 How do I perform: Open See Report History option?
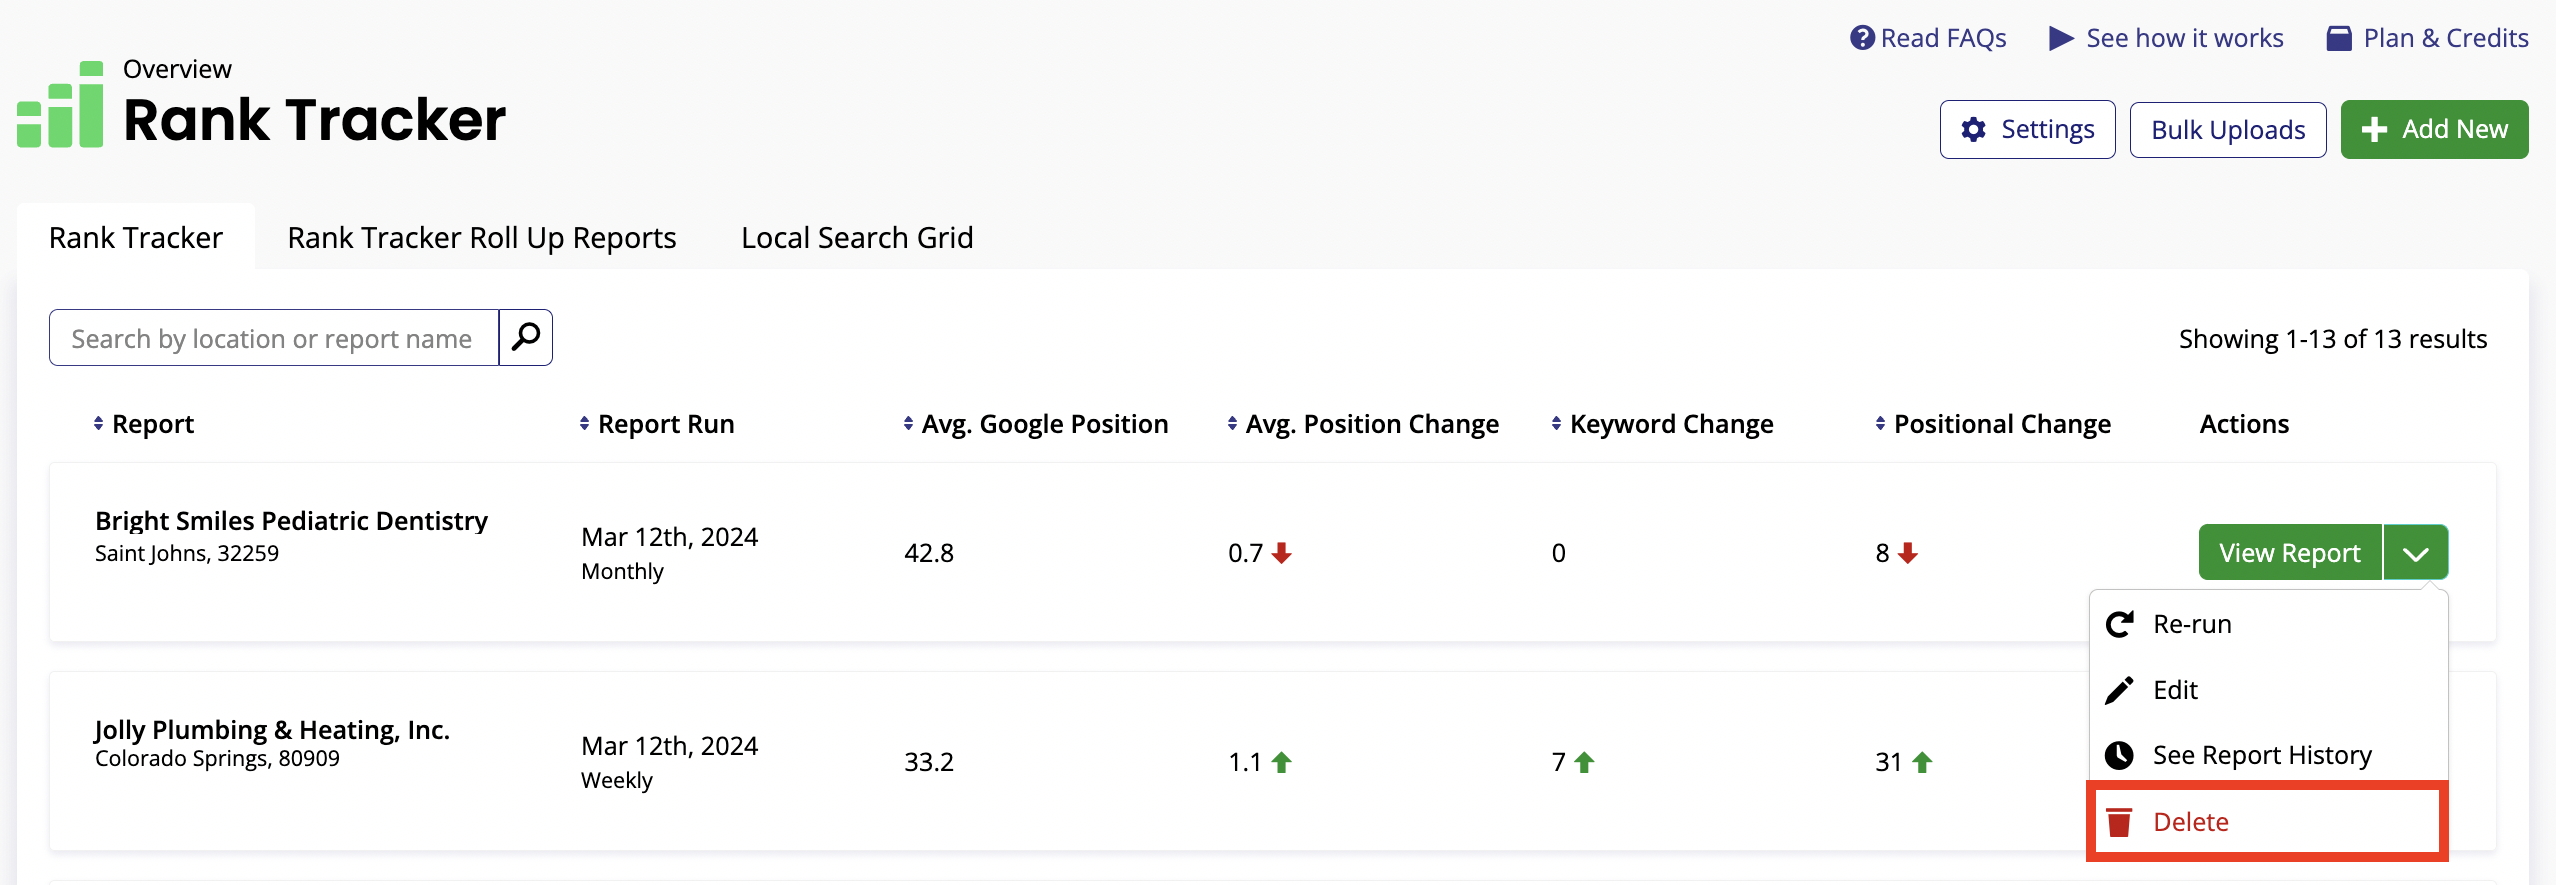click(2261, 755)
